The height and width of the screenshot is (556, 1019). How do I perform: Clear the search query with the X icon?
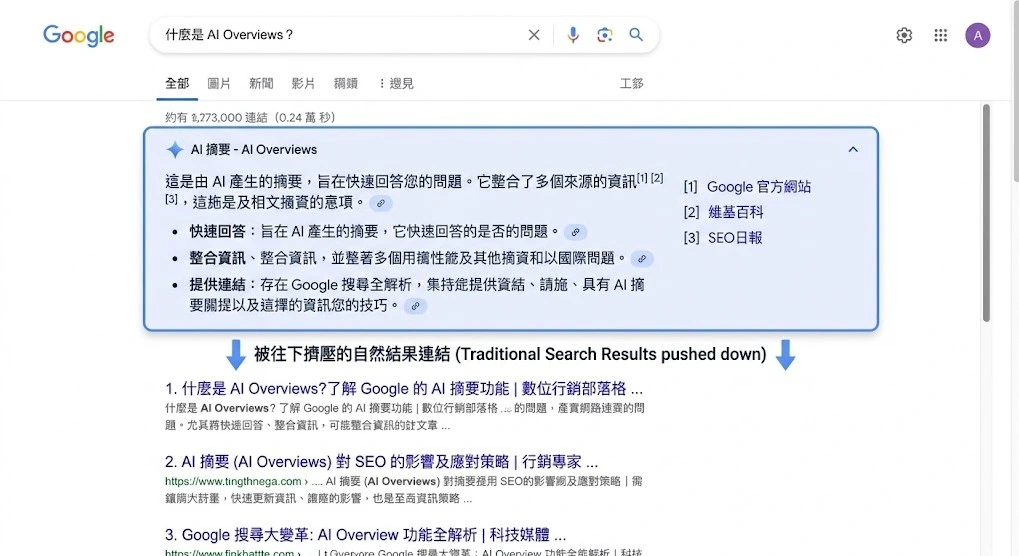coord(534,35)
